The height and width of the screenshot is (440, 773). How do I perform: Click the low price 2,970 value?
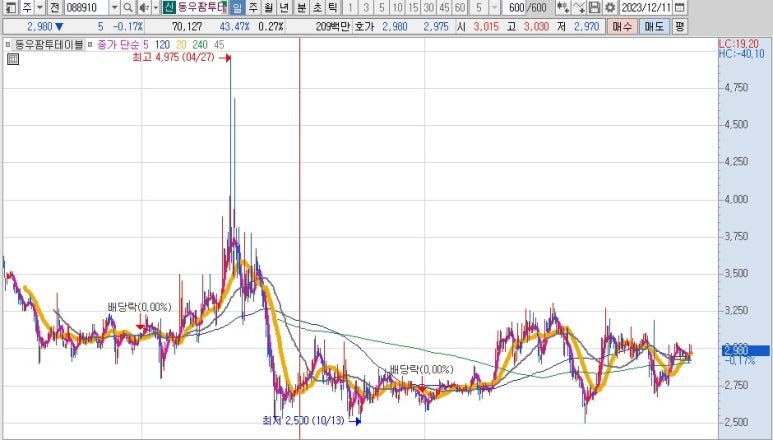(586, 27)
